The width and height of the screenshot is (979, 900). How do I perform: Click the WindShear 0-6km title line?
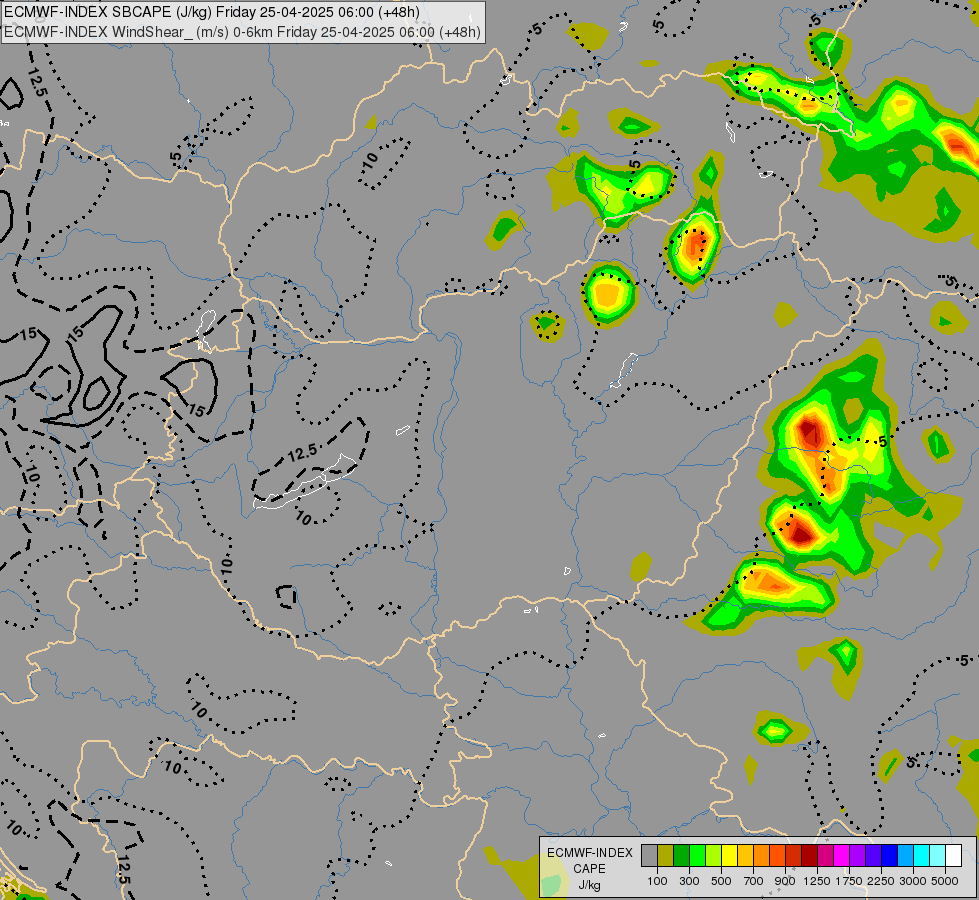pos(242,32)
